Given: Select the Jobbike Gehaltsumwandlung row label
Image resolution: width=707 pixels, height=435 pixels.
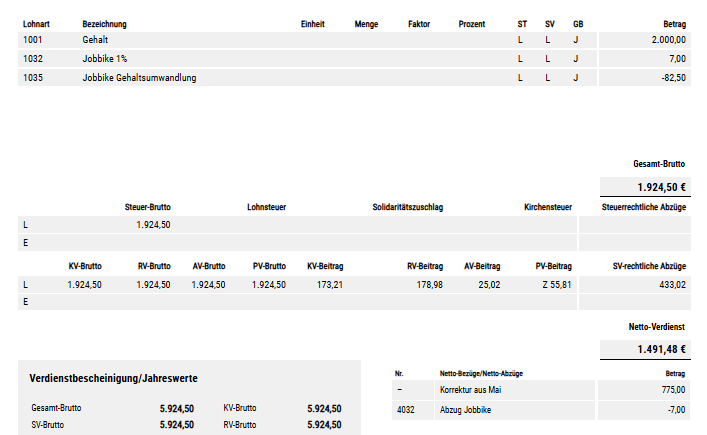Looking at the screenshot, I should coord(139,78).
